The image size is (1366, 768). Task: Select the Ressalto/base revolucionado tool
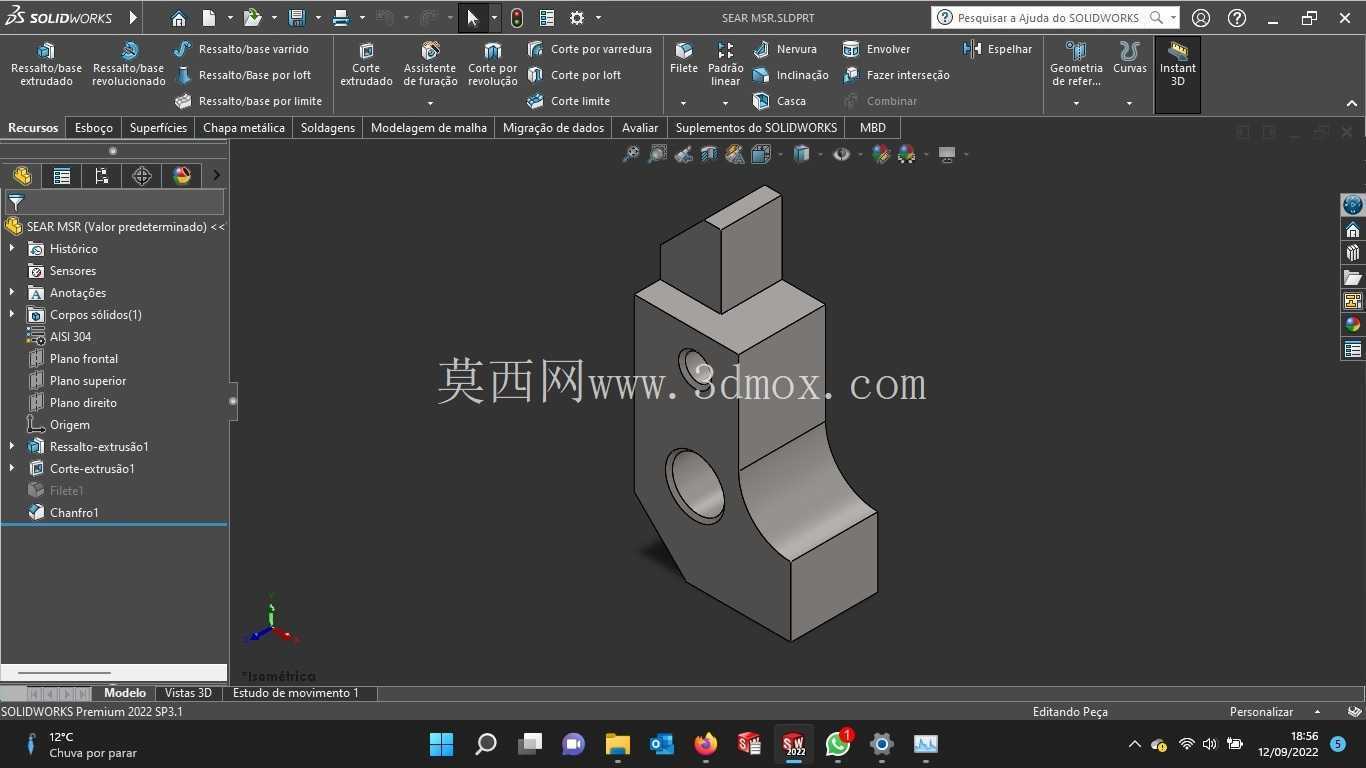(129, 65)
